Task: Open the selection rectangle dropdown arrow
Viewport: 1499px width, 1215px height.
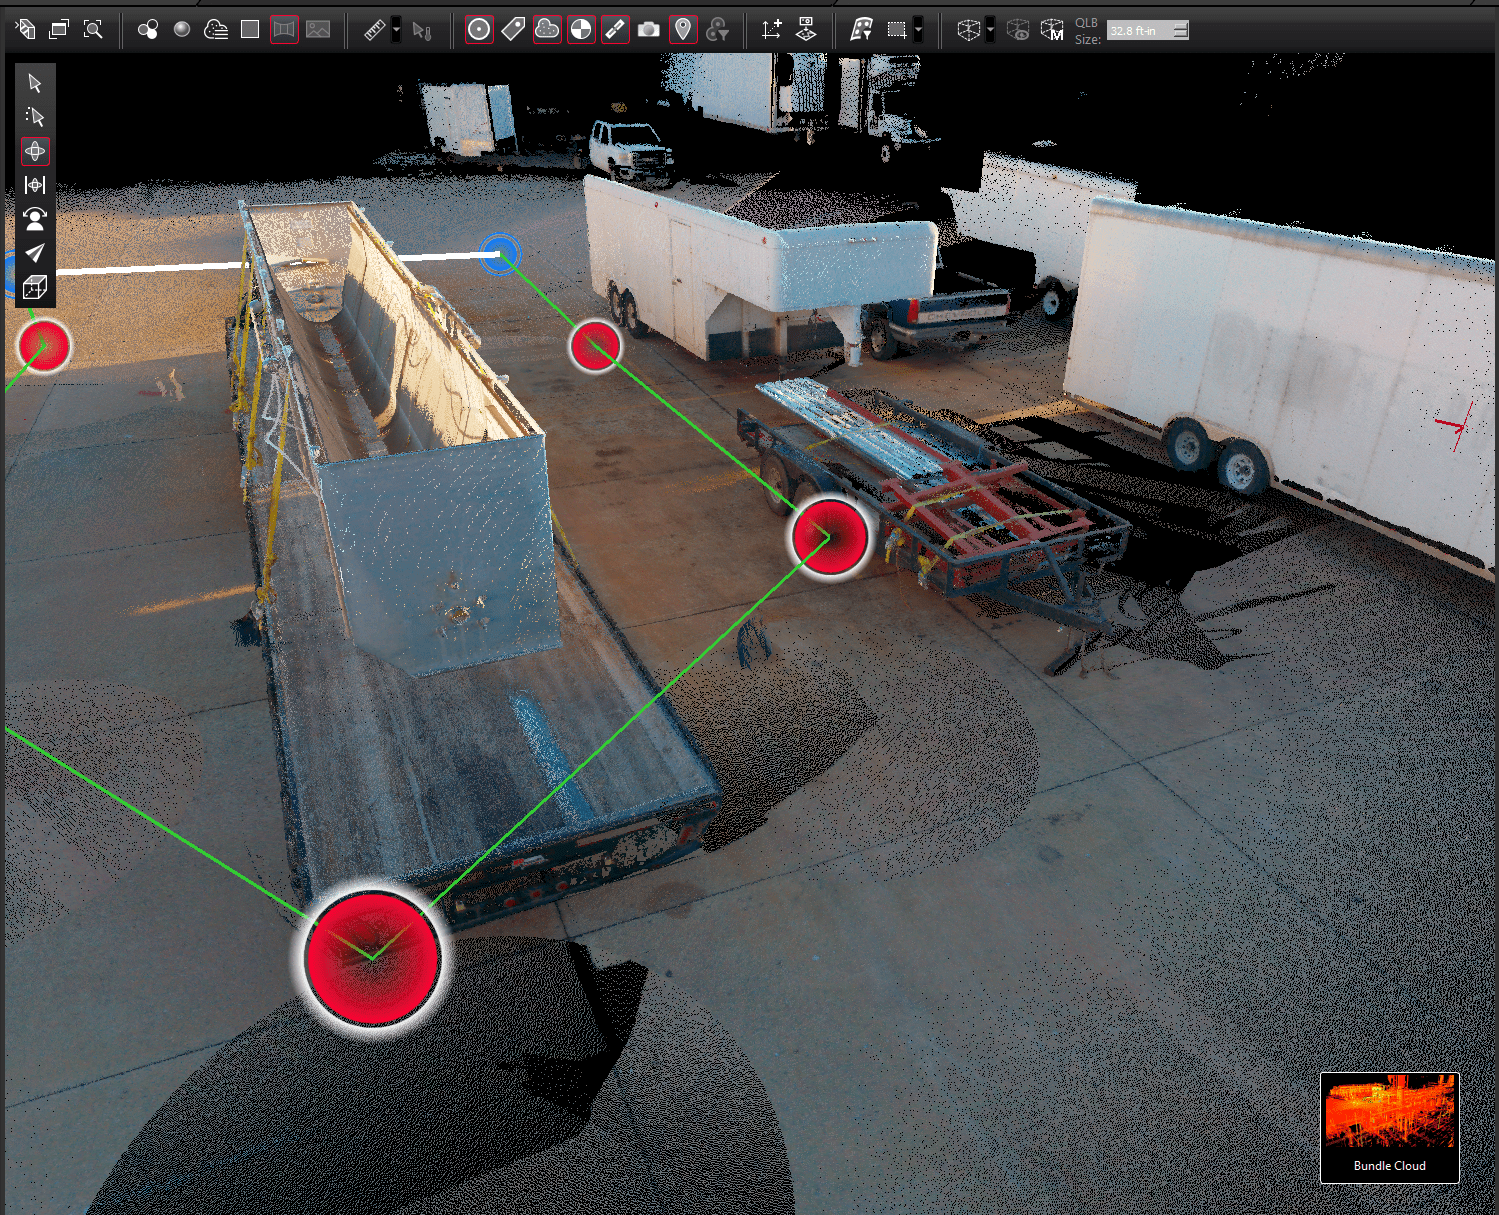Action: pyautogui.click(x=918, y=30)
